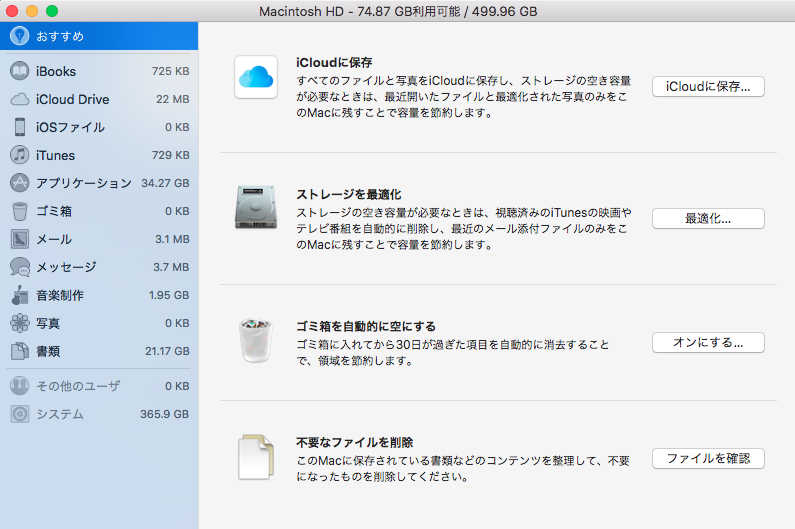Click the 365.9 GB size value

pyautogui.click(x=164, y=414)
